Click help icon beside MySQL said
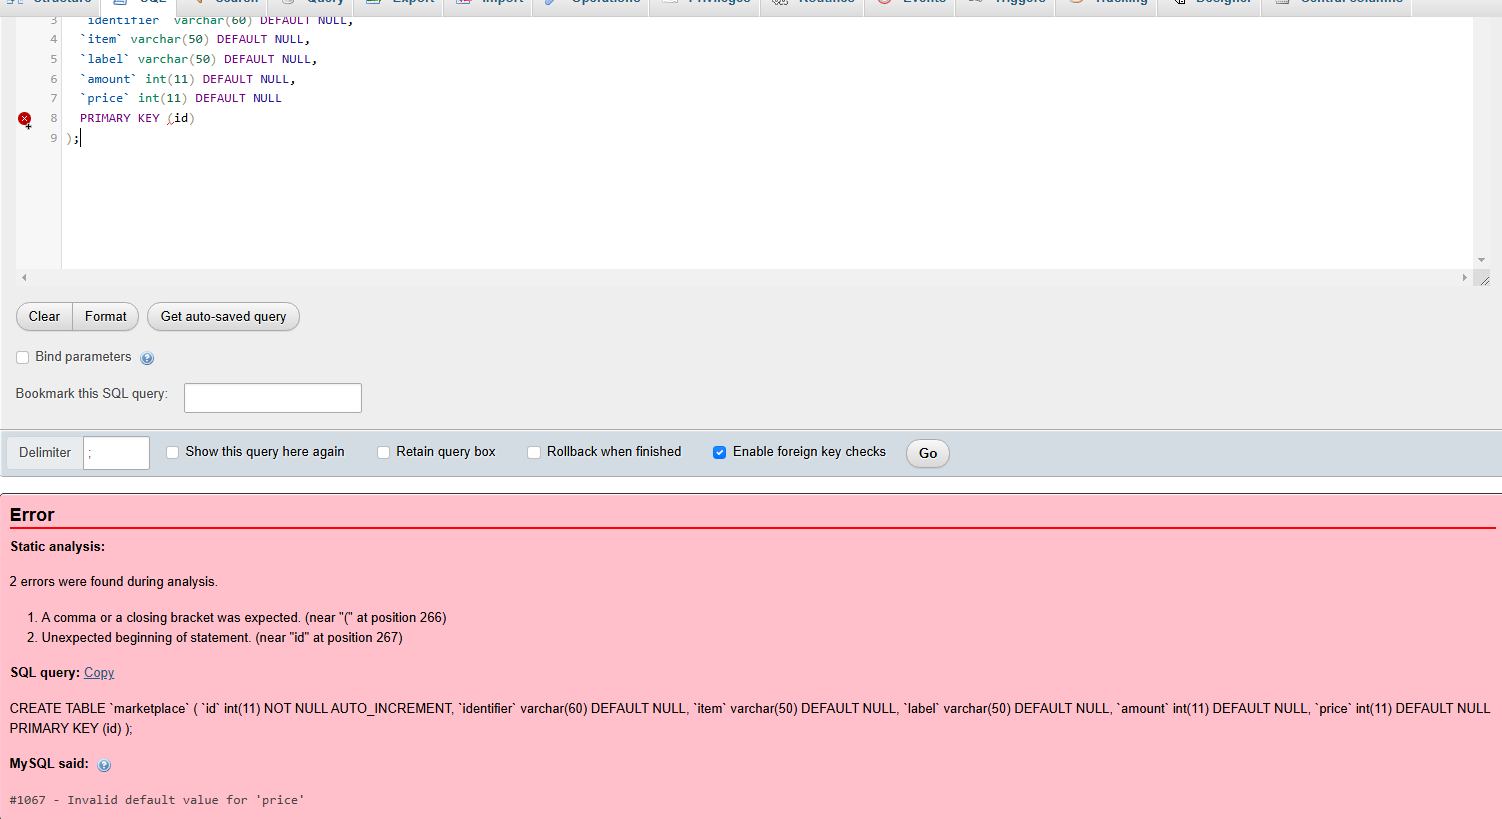Image resolution: width=1502 pixels, height=819 pixels. 104,765
